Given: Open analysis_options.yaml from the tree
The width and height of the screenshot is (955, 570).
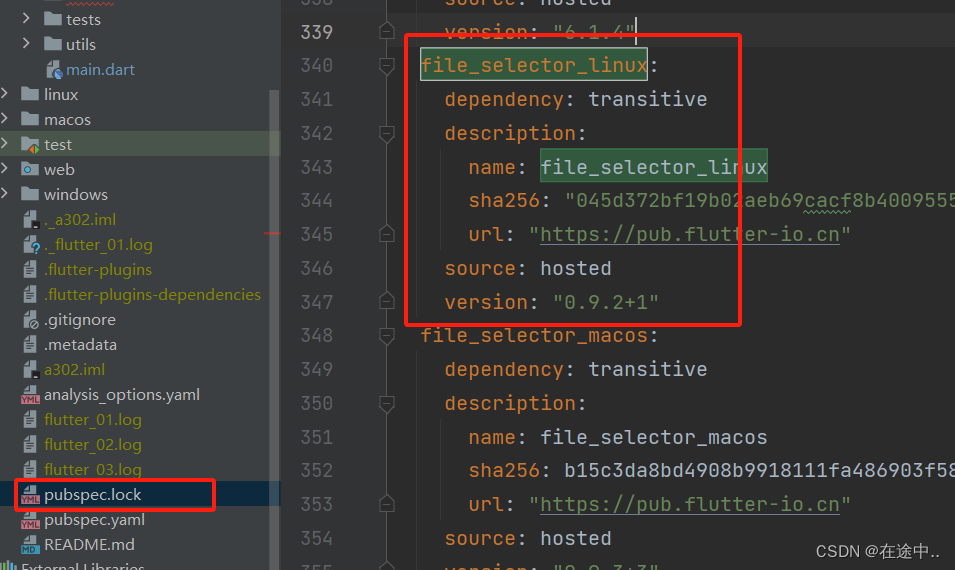Looking at the screenshot, I should coord(122,395).
